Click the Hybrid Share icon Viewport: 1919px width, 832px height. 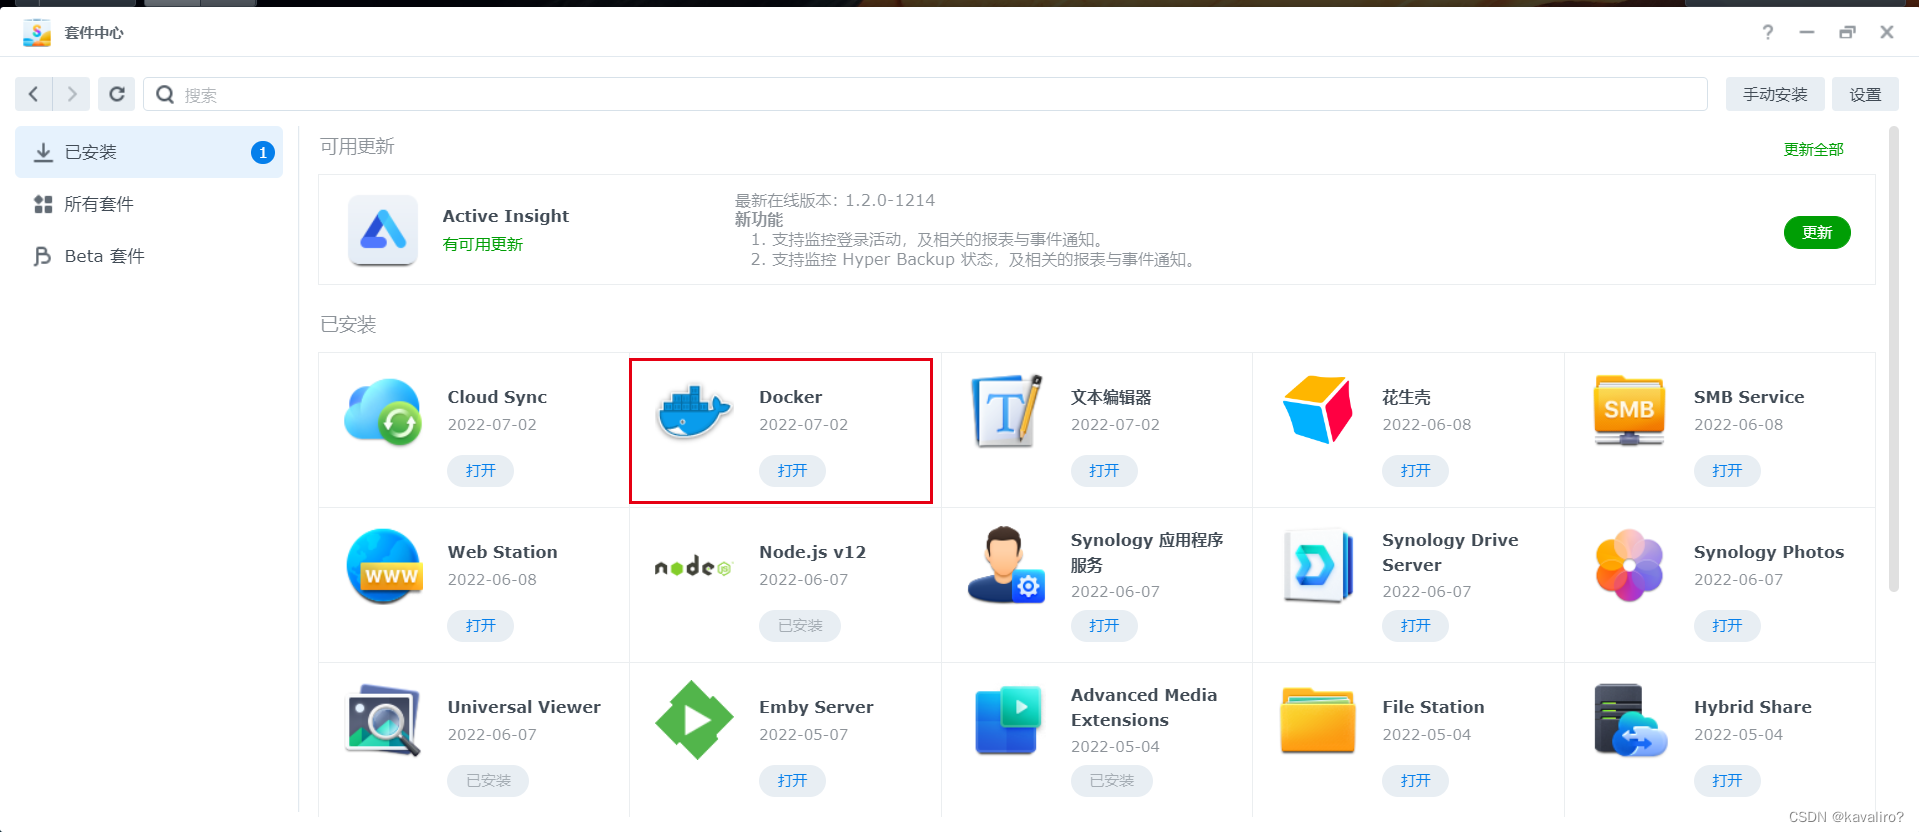[x=1630, y=720]
